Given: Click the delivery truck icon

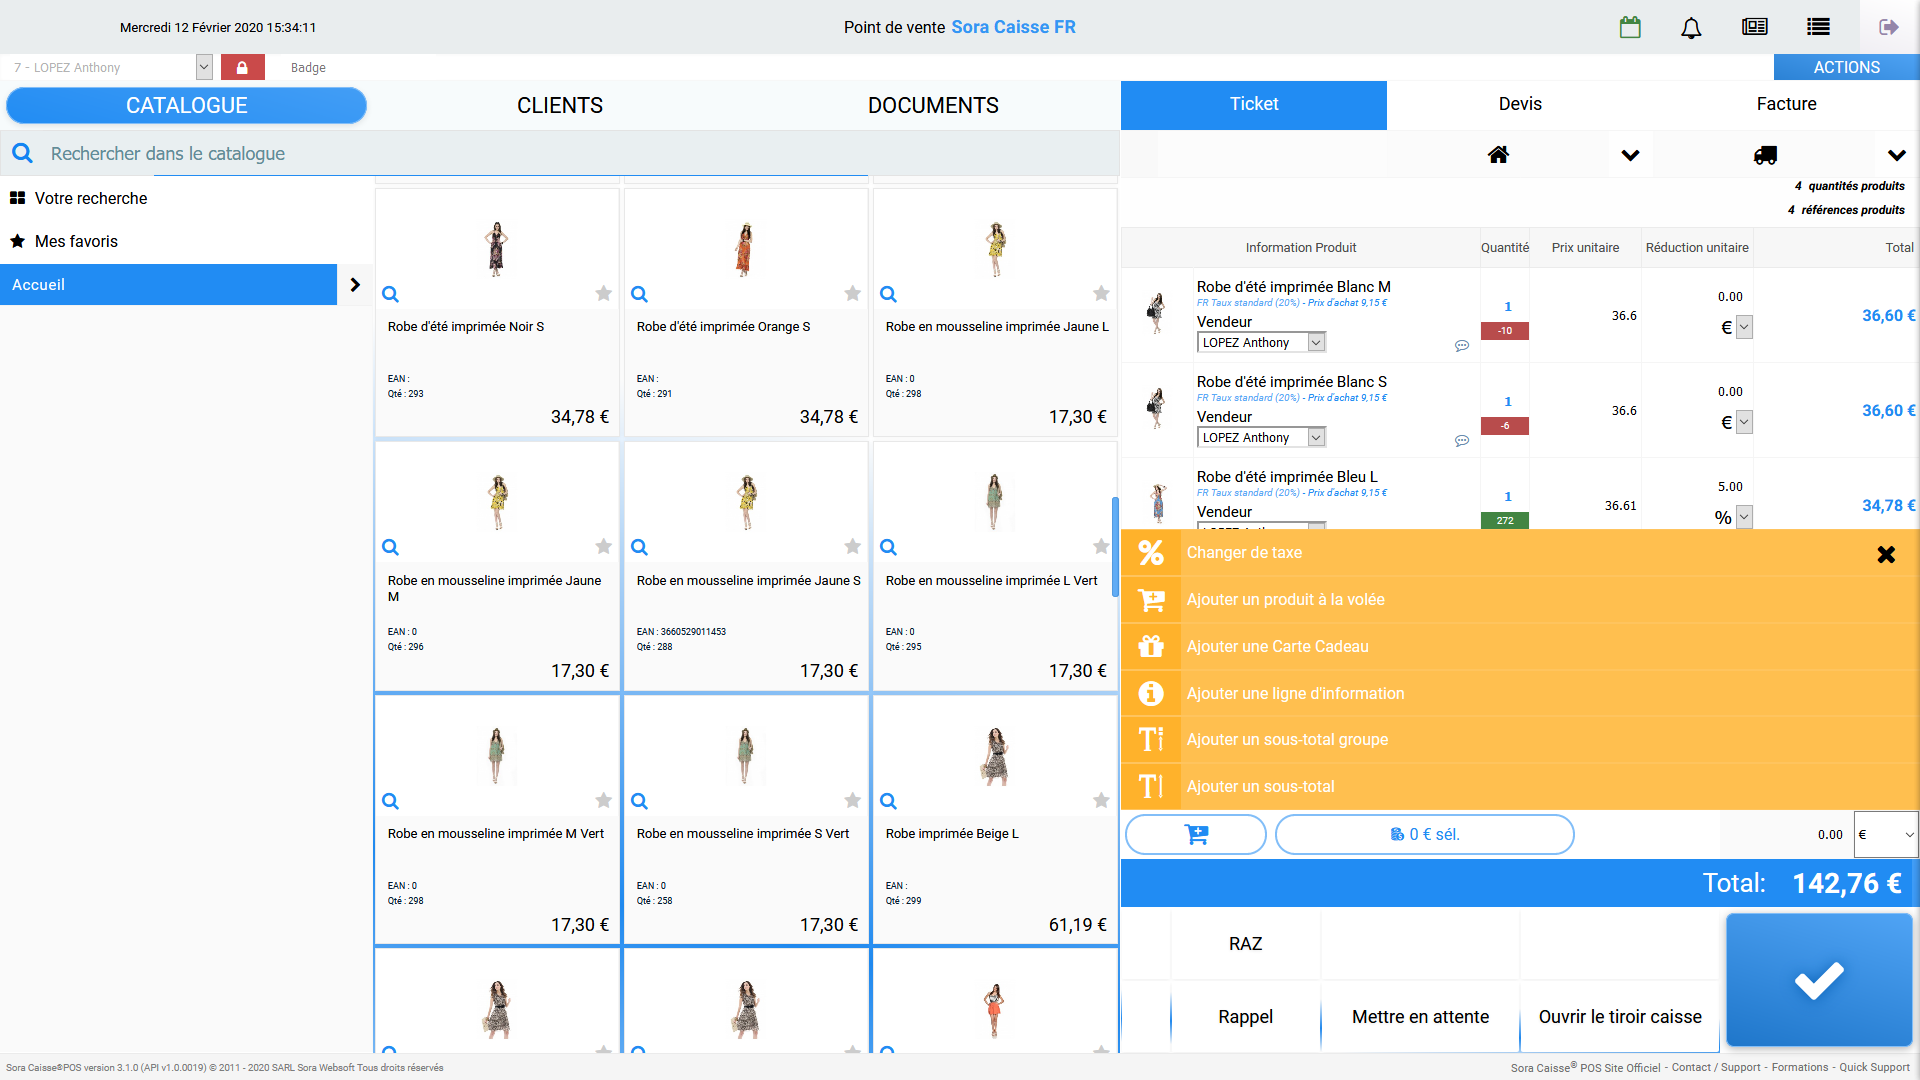Looking at the screenshot, I should pos(1765,155).
